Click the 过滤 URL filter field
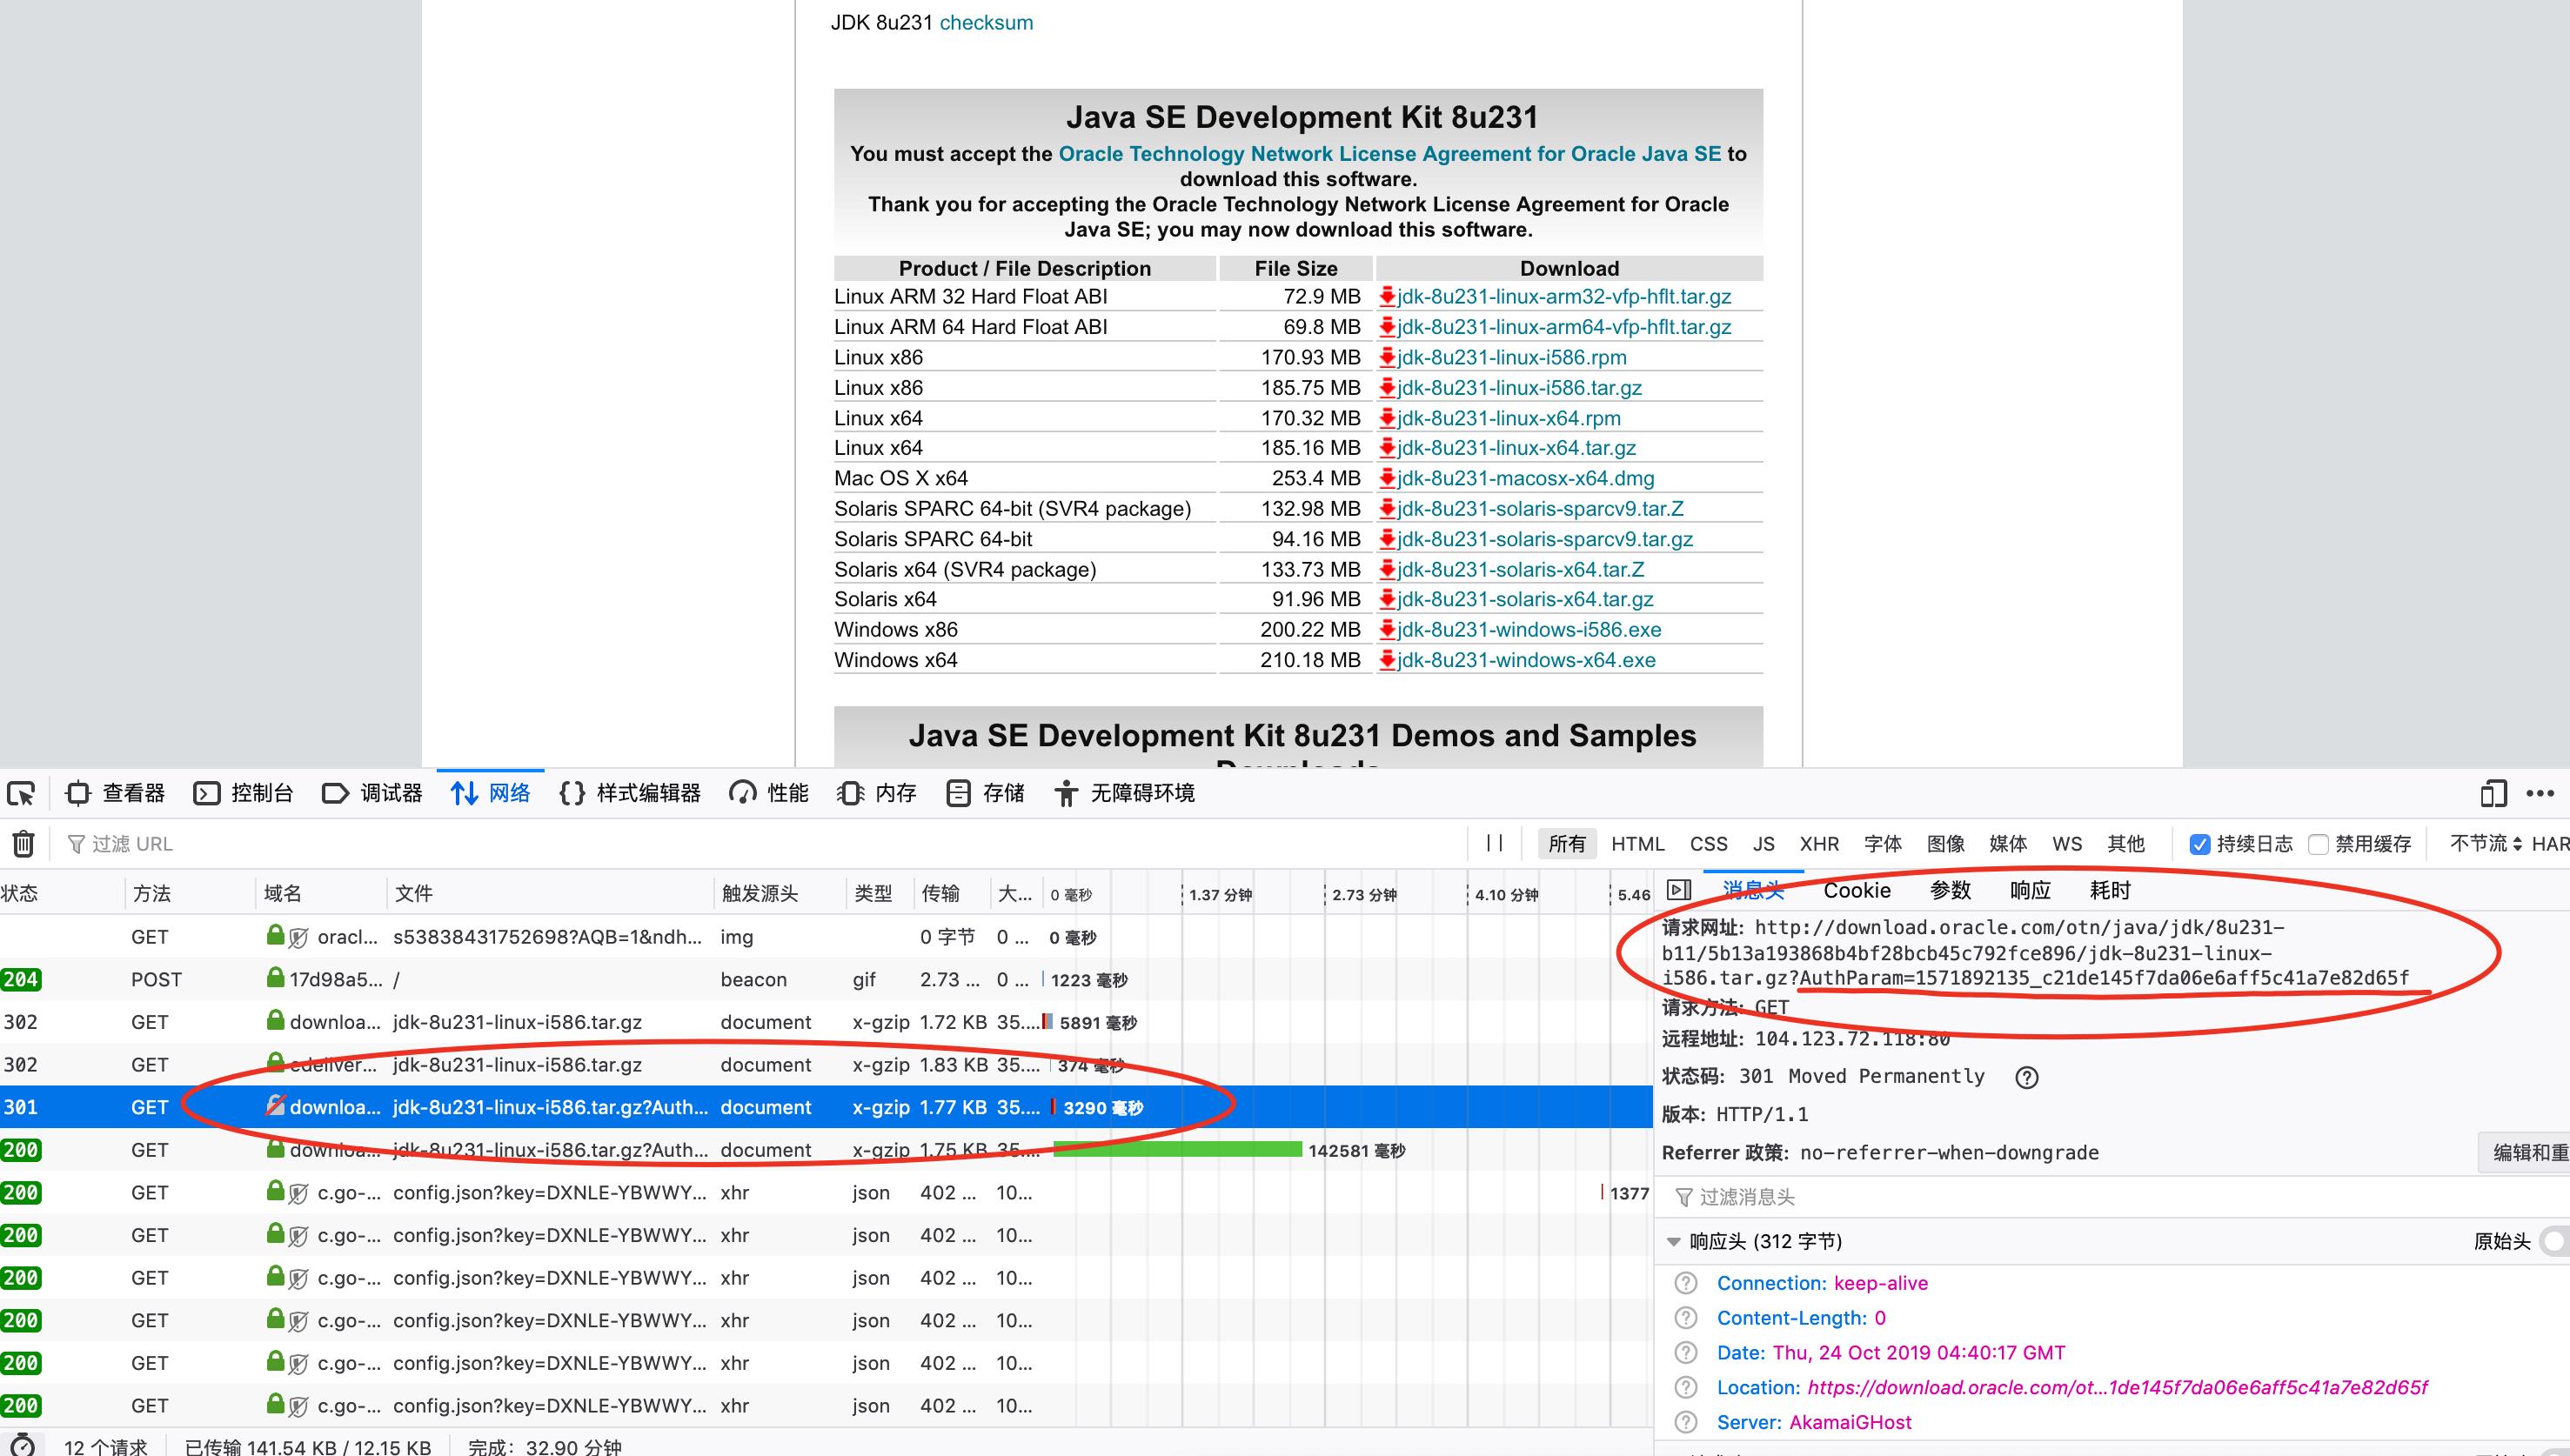 (x=760, y=844)
